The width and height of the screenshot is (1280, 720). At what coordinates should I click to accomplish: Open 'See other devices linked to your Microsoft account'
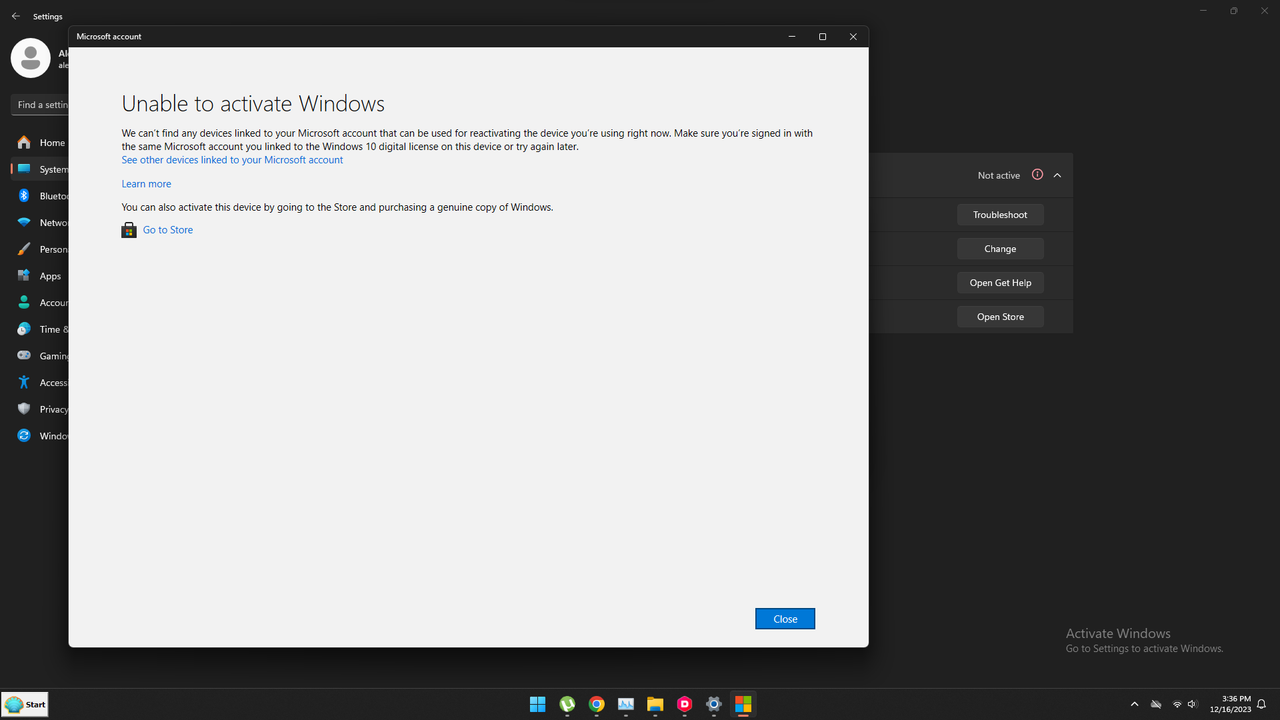(232, 160)
